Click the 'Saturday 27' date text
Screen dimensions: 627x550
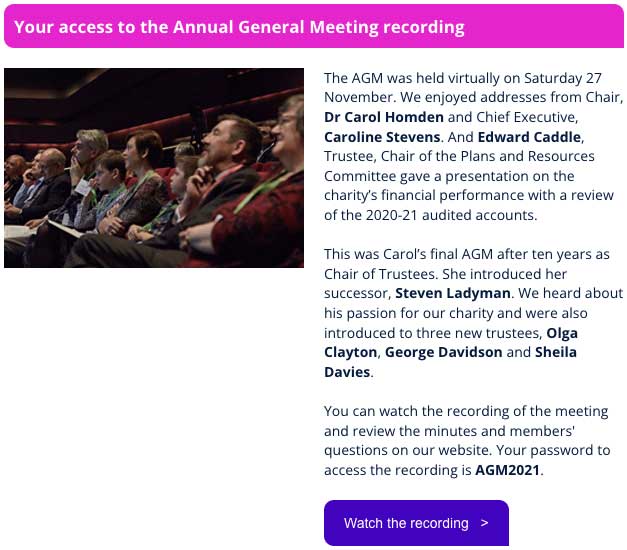click(563, 78)
